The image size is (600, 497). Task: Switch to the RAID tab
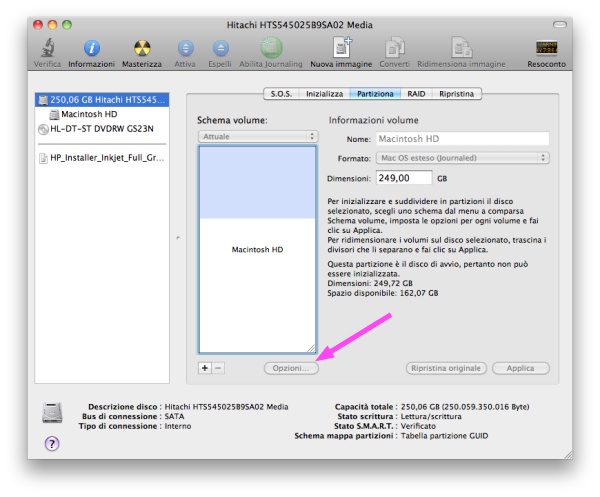pyautogui.click(x=416, y=94)
